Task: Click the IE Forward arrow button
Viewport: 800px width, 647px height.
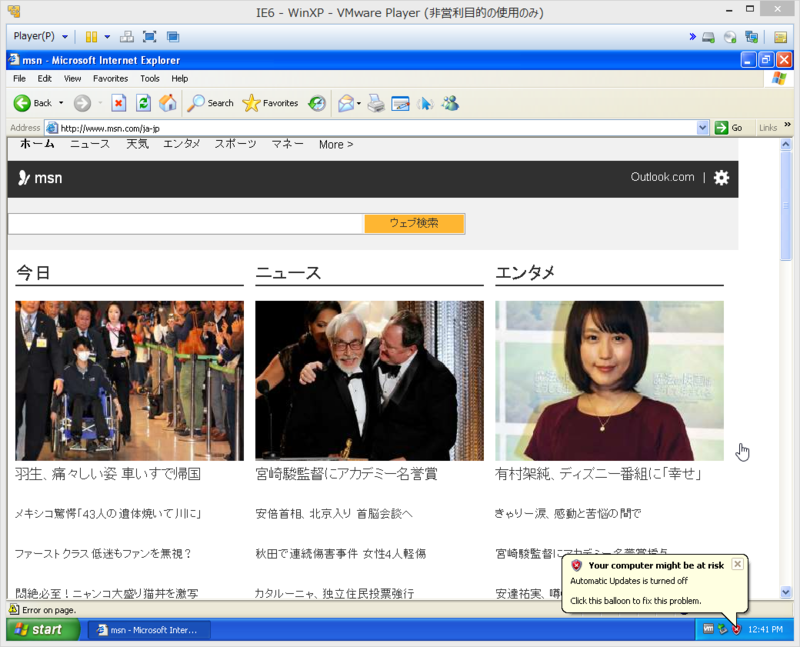Action: [82, 103]
